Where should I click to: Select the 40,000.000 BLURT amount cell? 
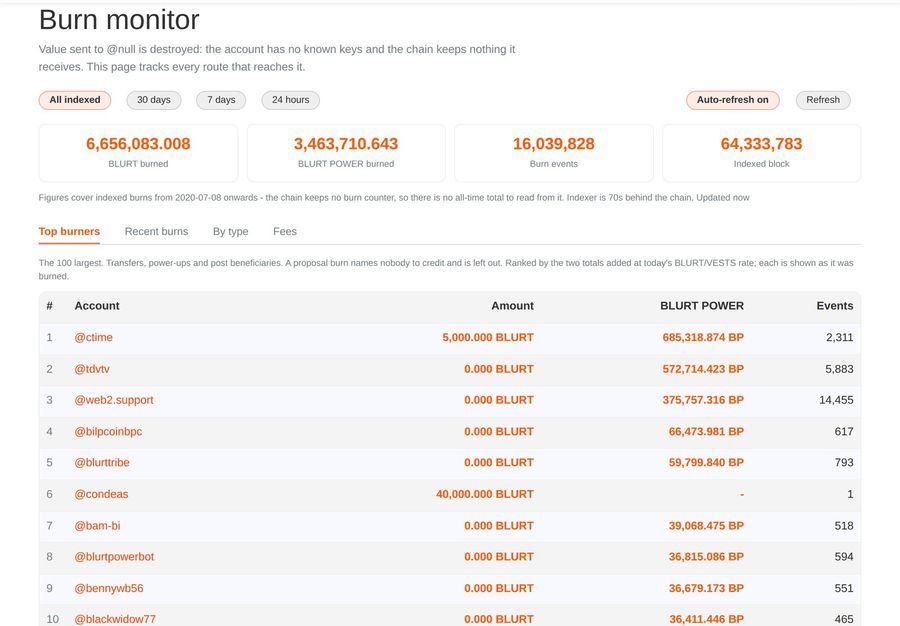coord(484,494)
